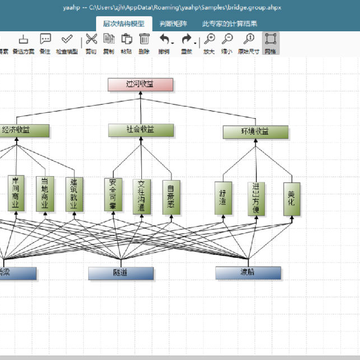Select the 美化 sub-criterion node
Screen dimensions: 360x360
pos(292,199)
